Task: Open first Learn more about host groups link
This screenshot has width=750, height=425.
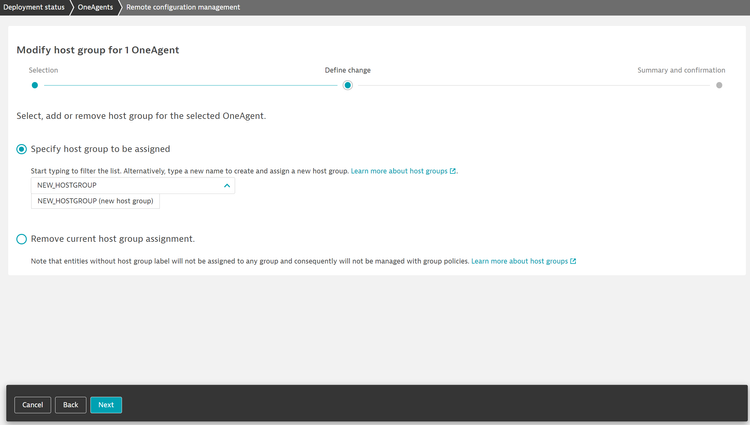Action: point(399,171)
